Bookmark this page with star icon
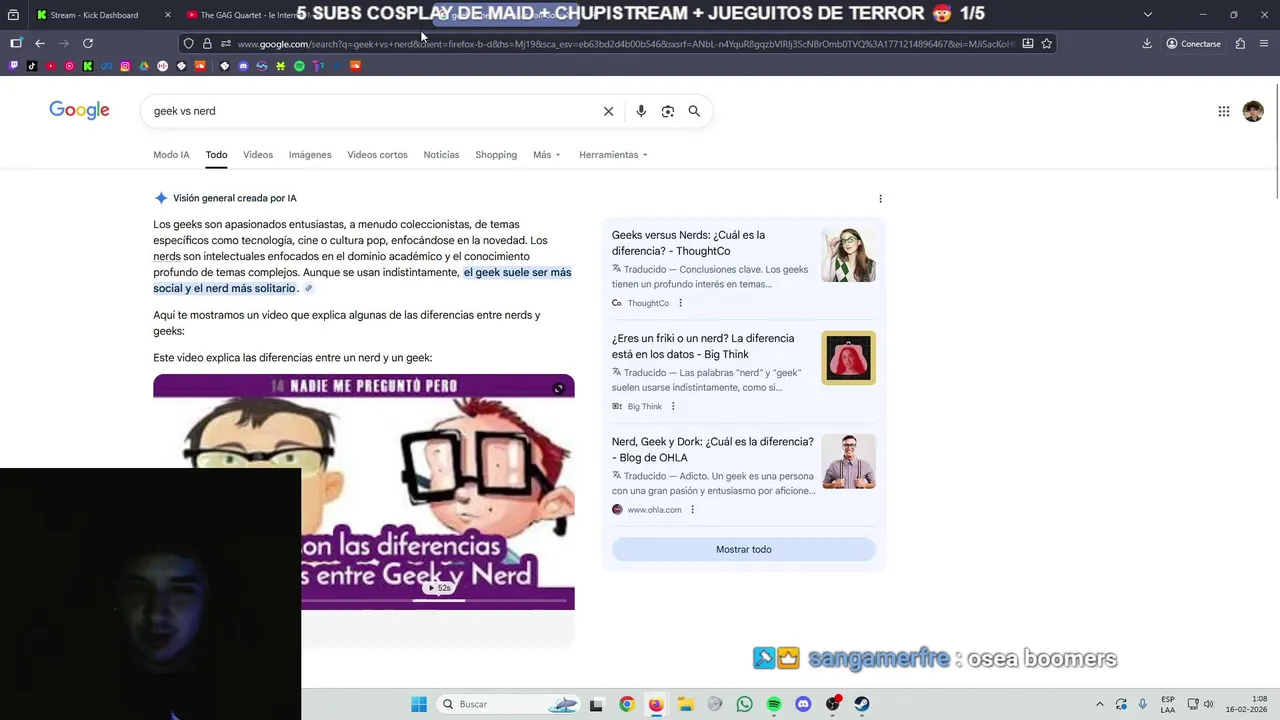This screenshot has height=720, width=1280. (1046, 43)
